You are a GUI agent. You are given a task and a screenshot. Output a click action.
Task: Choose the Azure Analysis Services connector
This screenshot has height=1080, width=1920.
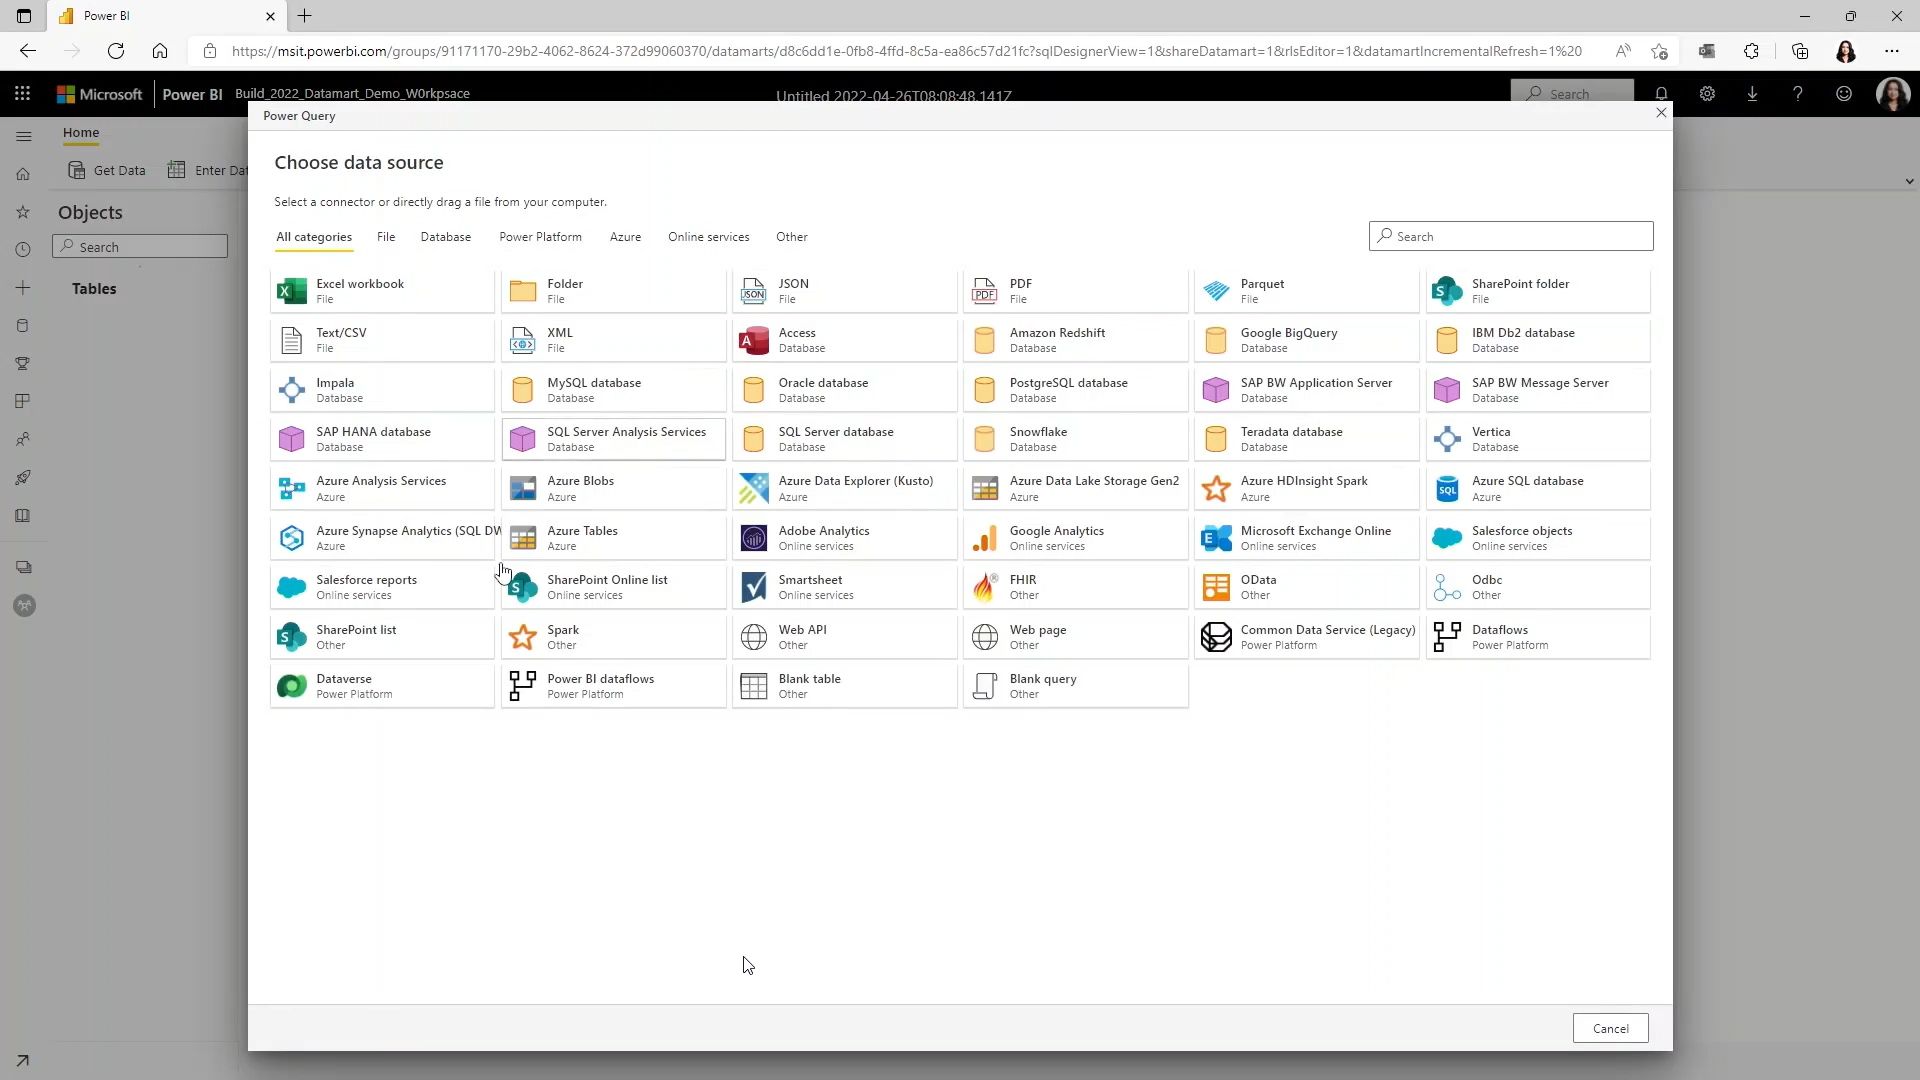(x=382, y=488)
